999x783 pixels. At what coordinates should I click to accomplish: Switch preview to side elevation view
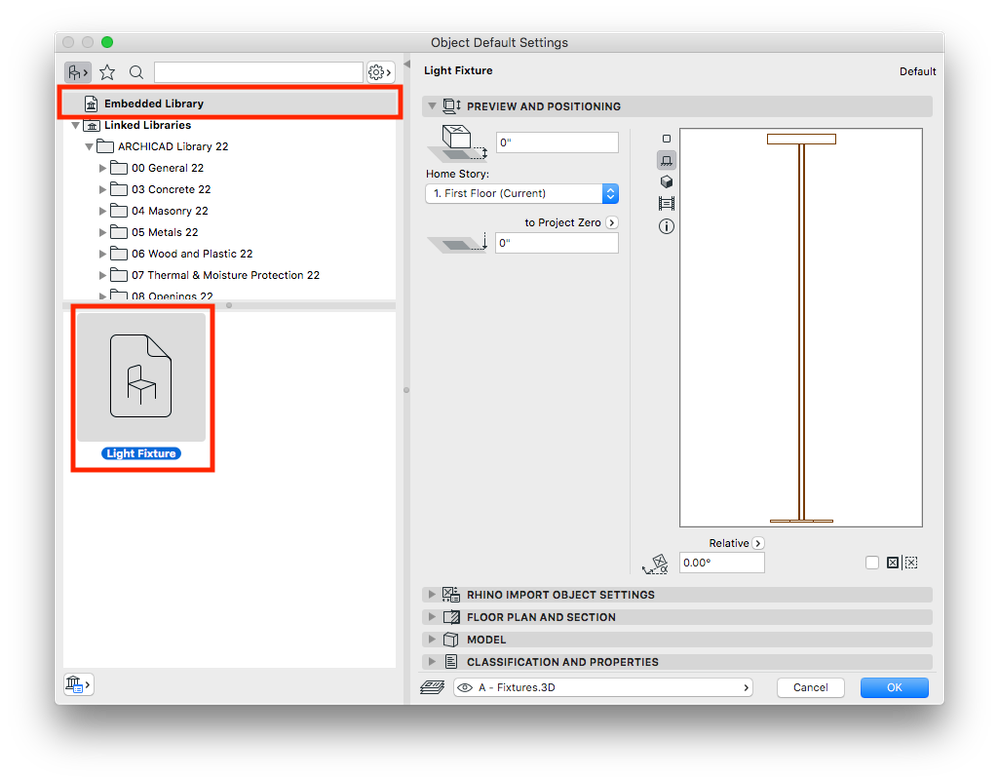coord(666,161)
